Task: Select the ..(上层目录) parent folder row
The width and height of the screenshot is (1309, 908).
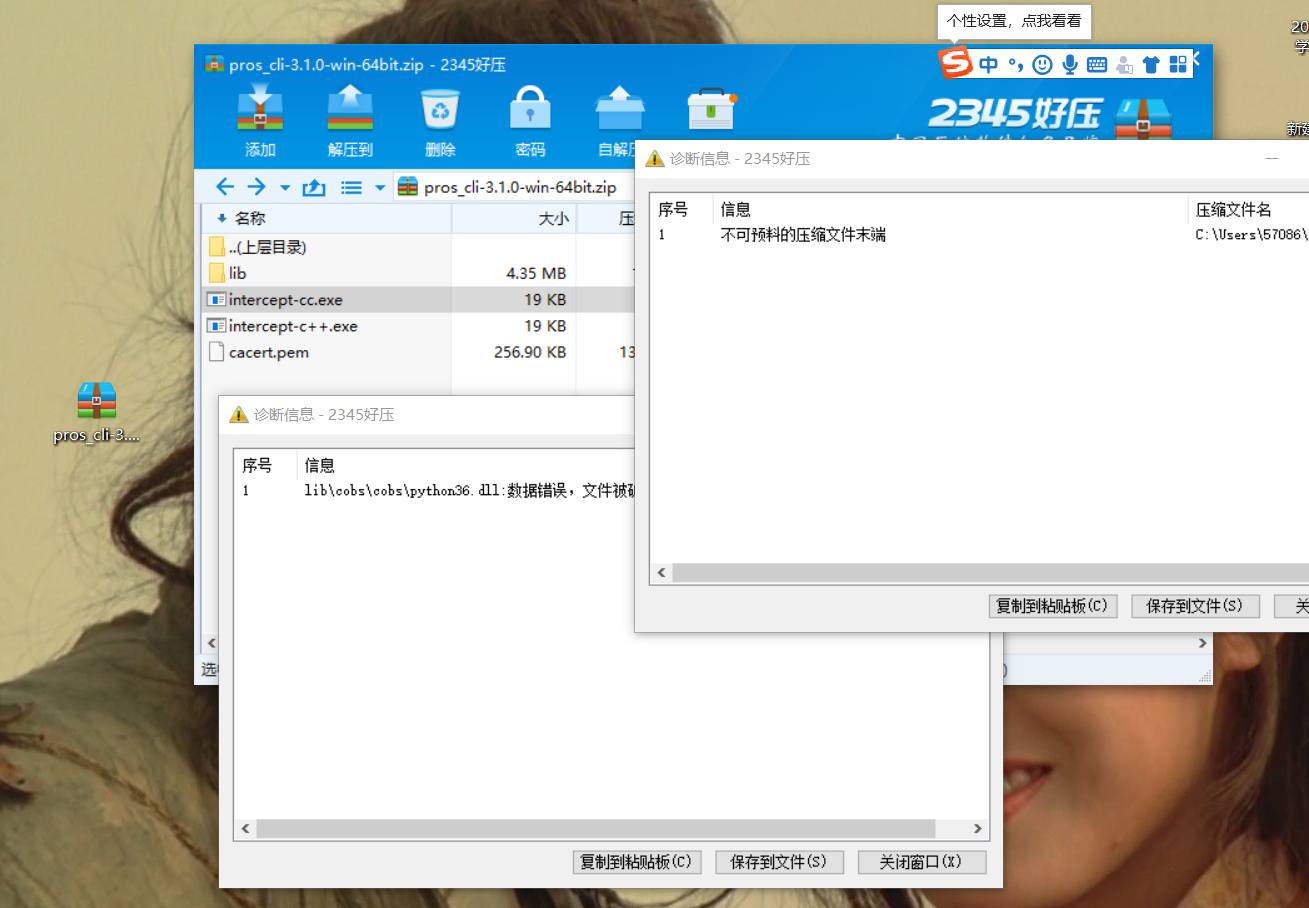Action: [418, 247]
